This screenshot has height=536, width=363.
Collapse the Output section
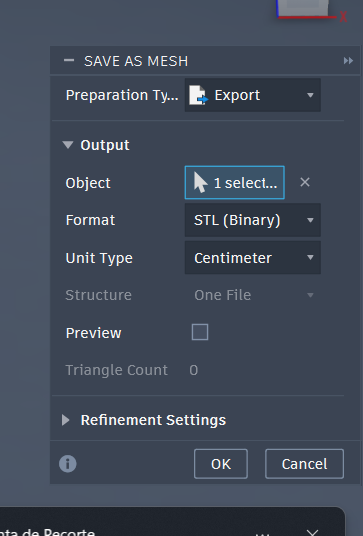(x=68, y=145)
